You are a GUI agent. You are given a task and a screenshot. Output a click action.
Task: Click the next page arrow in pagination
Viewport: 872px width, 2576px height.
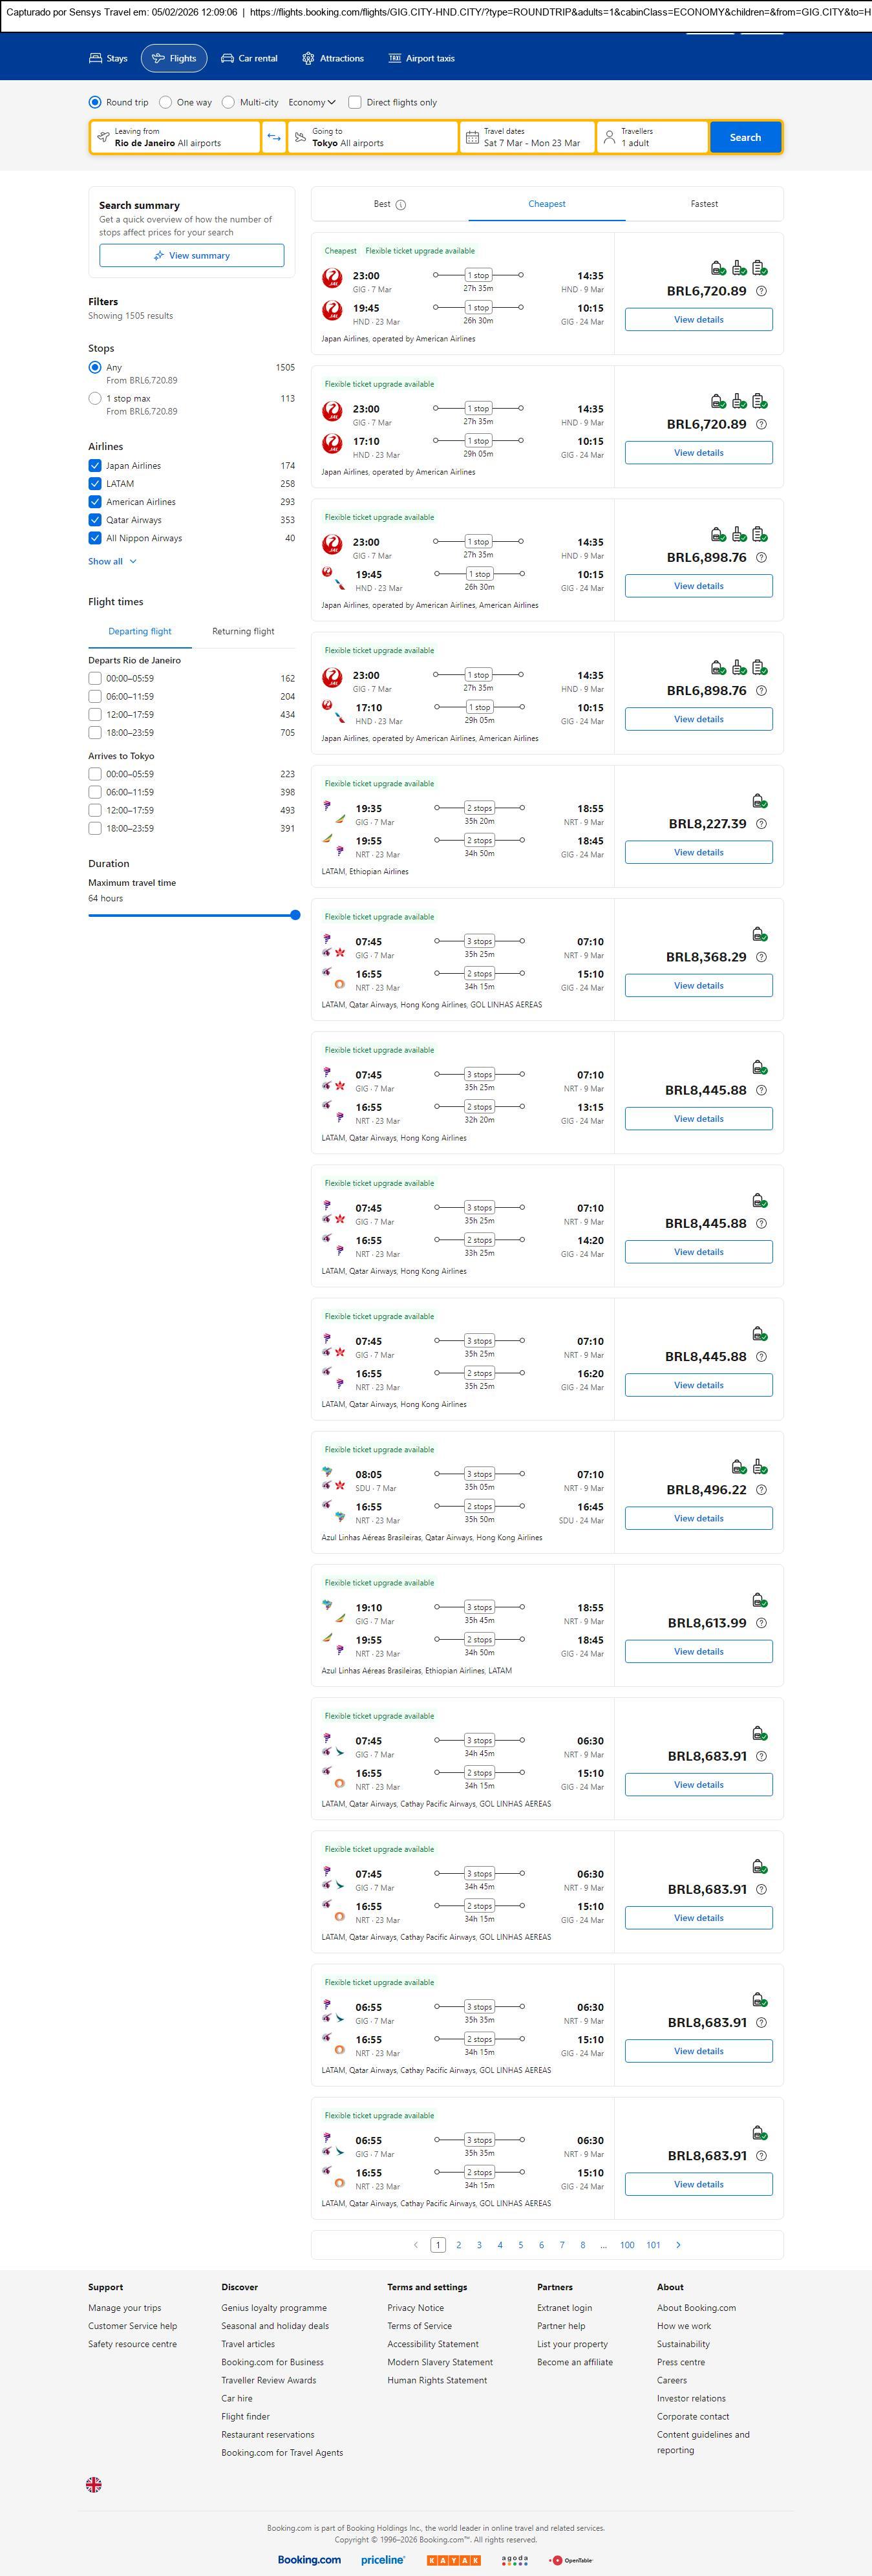point(679,2244)
